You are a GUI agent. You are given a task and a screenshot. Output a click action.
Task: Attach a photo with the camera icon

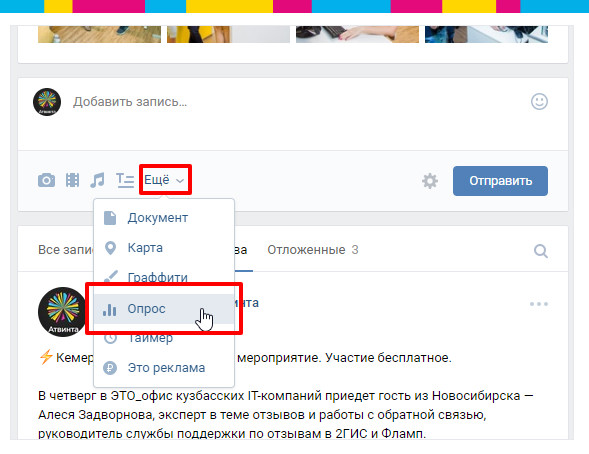[x=46, y=180]
